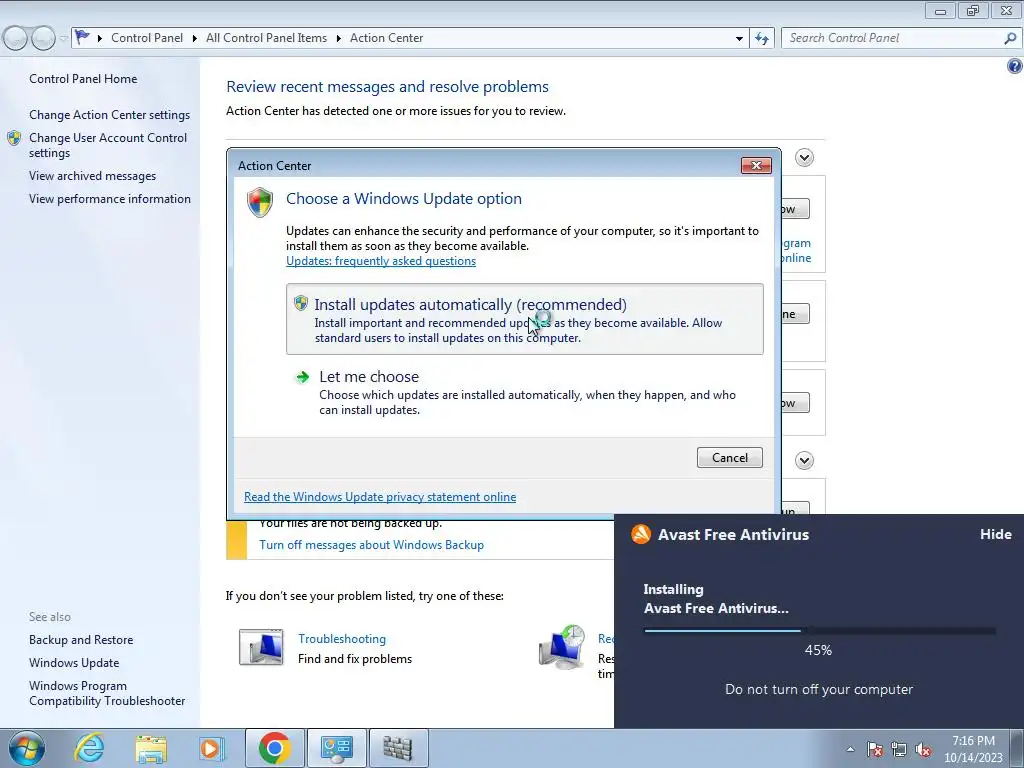Click the flag icon in address bar
1024x768 pixels.
tap(82, 37)
